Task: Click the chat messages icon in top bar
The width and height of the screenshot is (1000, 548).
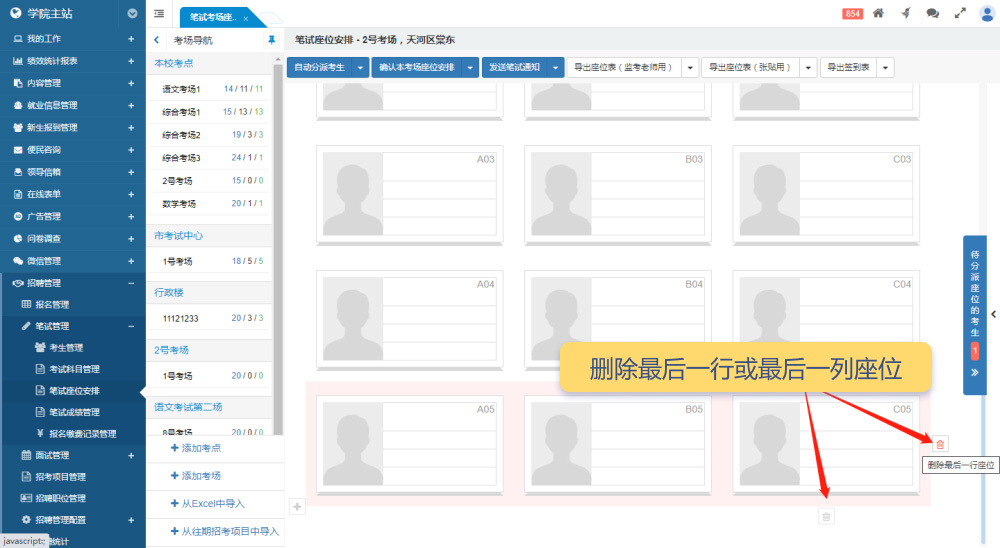Action: pos(932,14)
